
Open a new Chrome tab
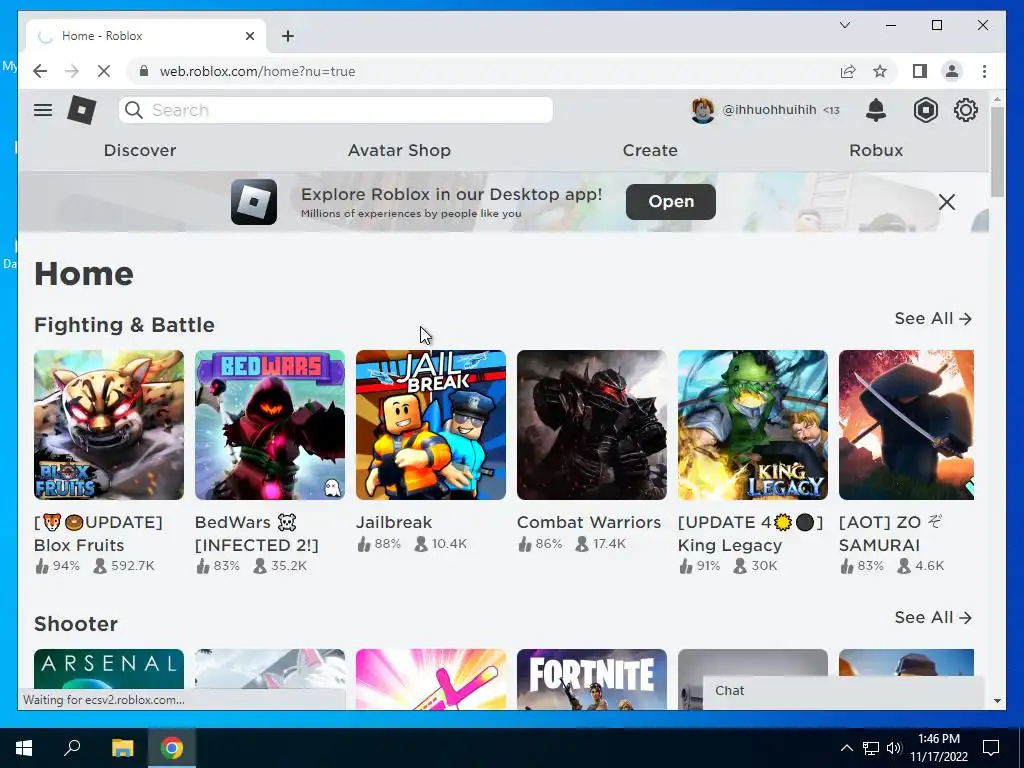point(288,36)
